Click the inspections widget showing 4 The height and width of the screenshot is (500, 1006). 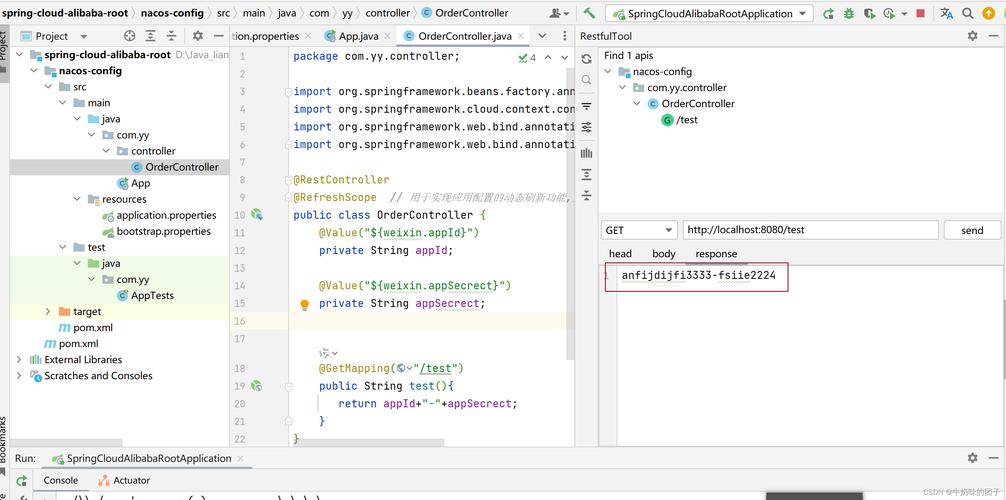(x=527, y=58)
